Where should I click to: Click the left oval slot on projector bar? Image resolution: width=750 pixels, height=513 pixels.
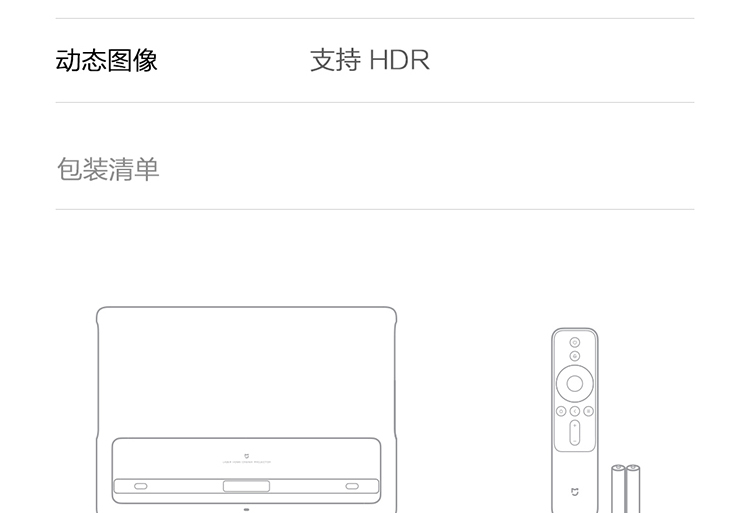(x=141, y=486)
